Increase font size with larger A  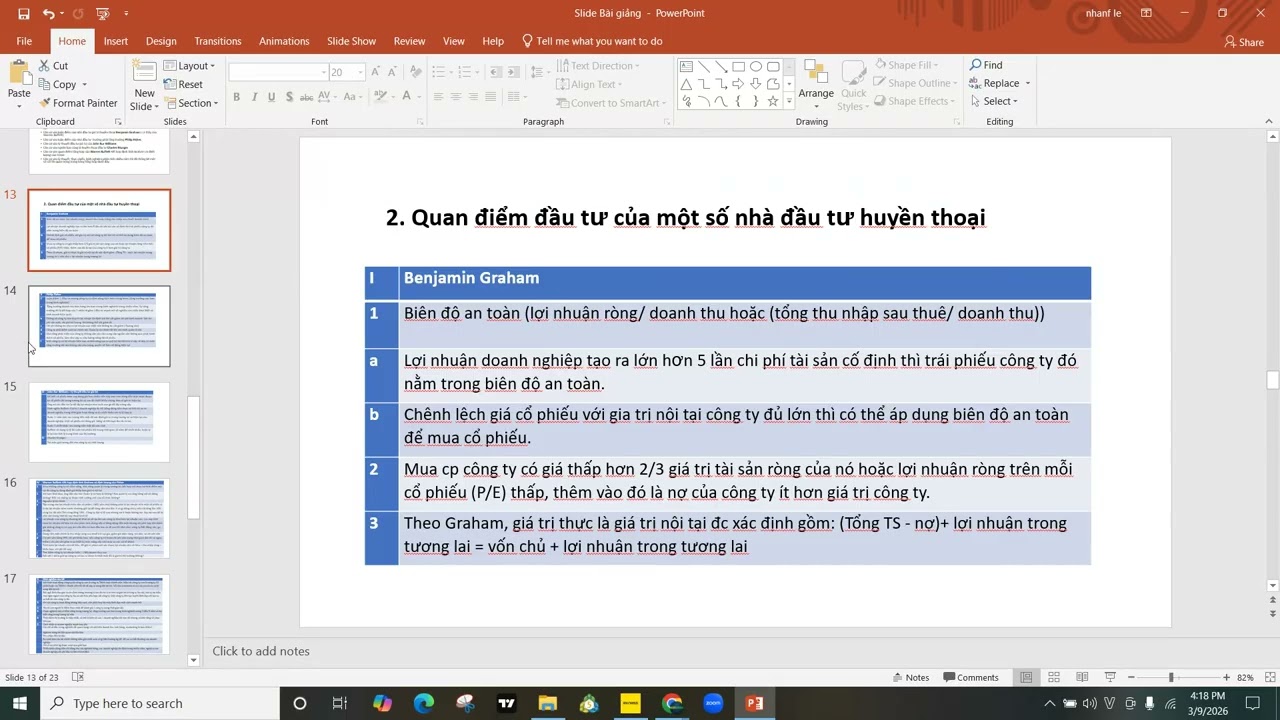coord(376,72)
